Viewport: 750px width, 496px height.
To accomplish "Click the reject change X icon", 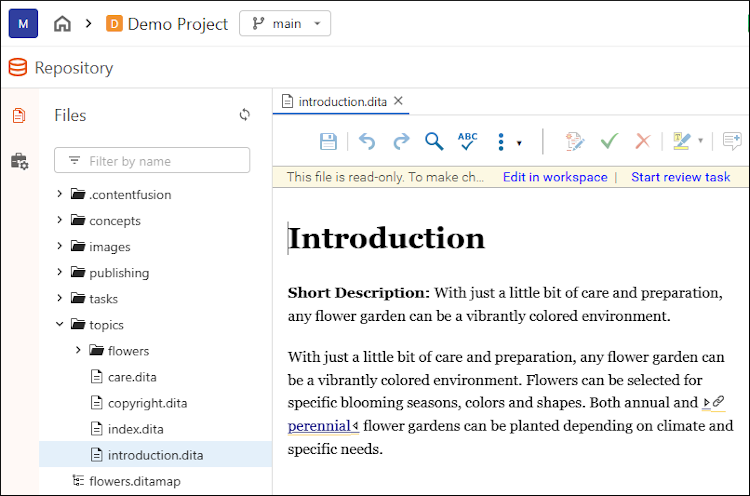I will tap(643, 142).
